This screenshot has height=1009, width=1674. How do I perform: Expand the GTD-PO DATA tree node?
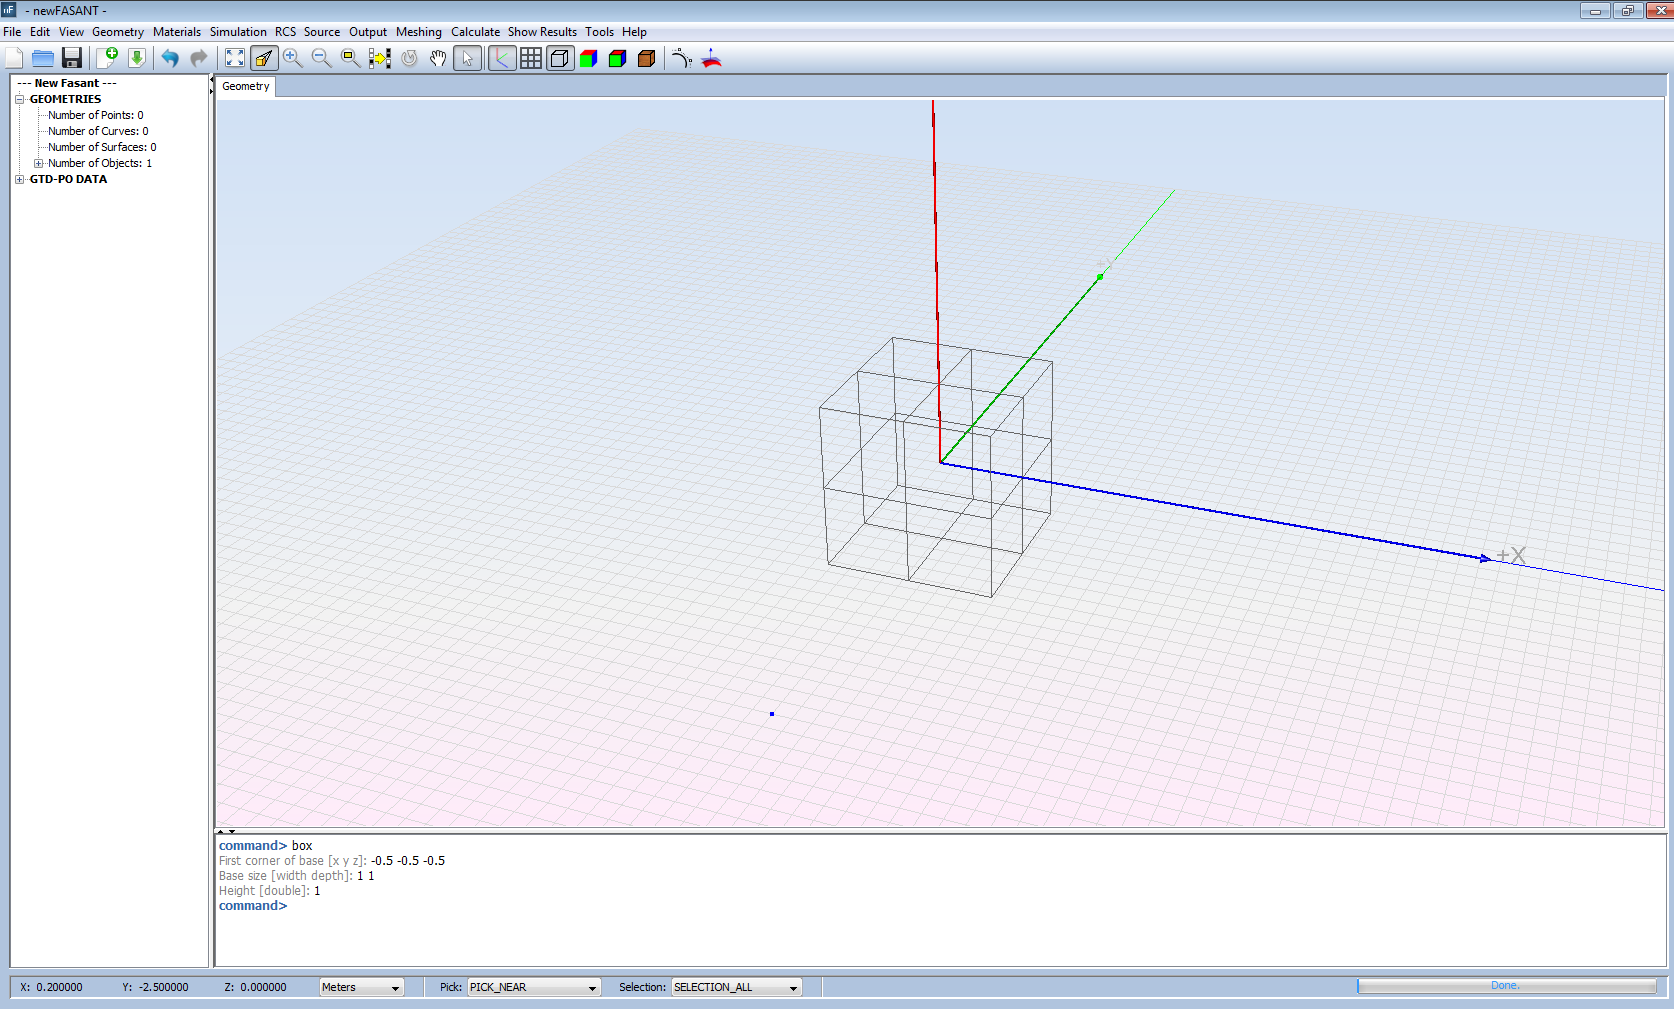pos(20,179)
